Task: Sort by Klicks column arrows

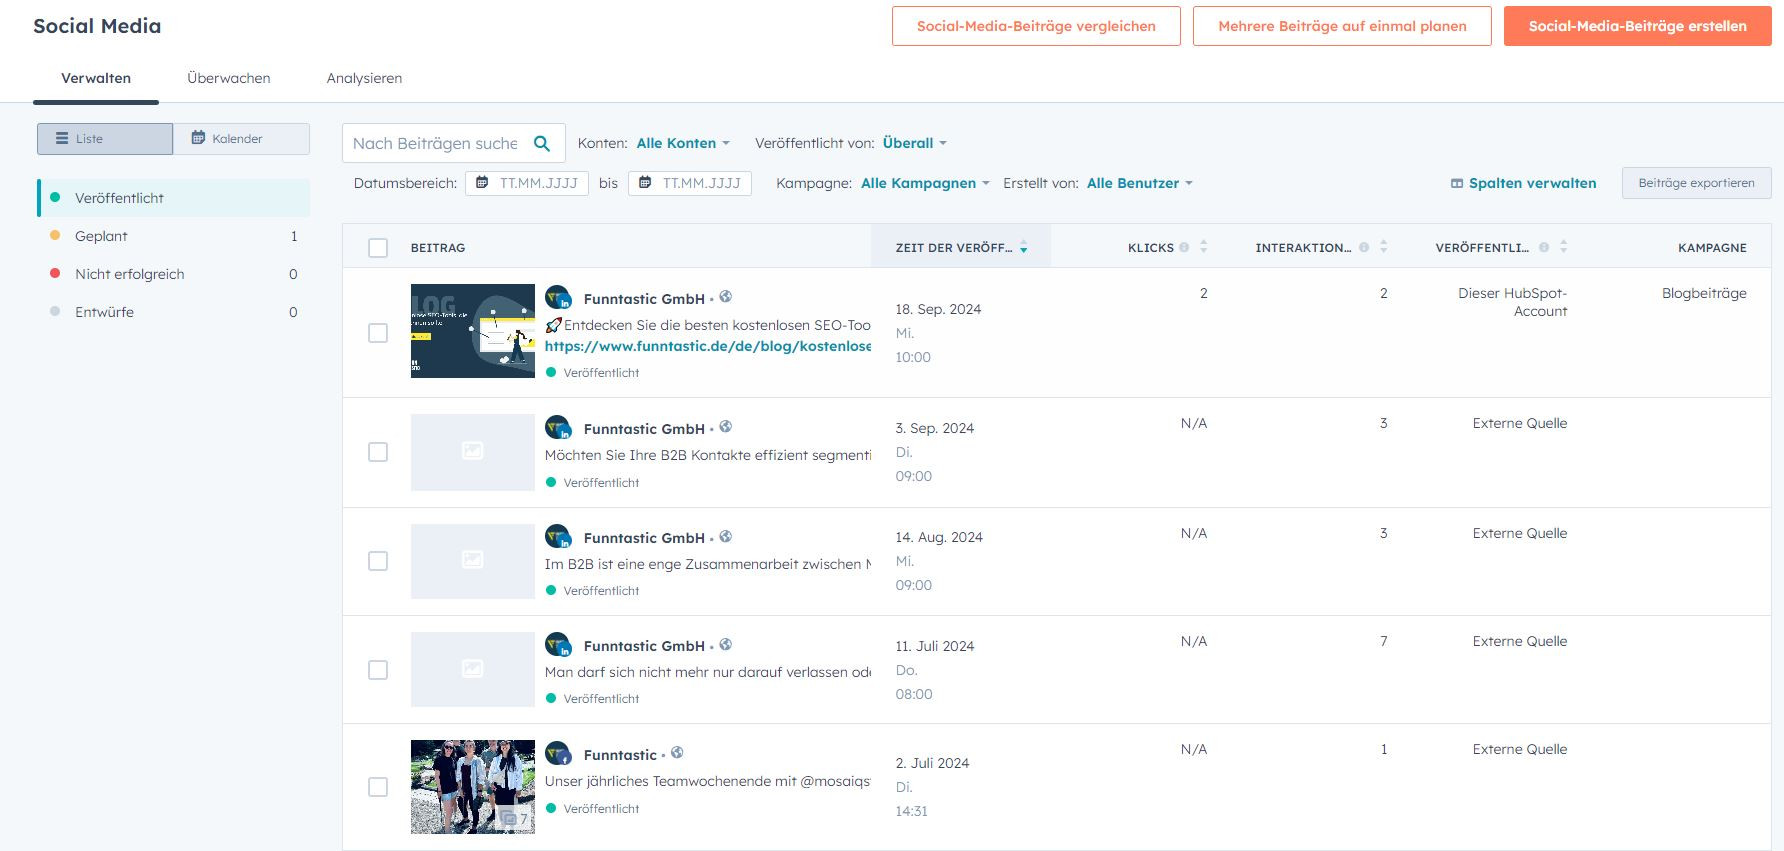Action: coord(1203,247)
